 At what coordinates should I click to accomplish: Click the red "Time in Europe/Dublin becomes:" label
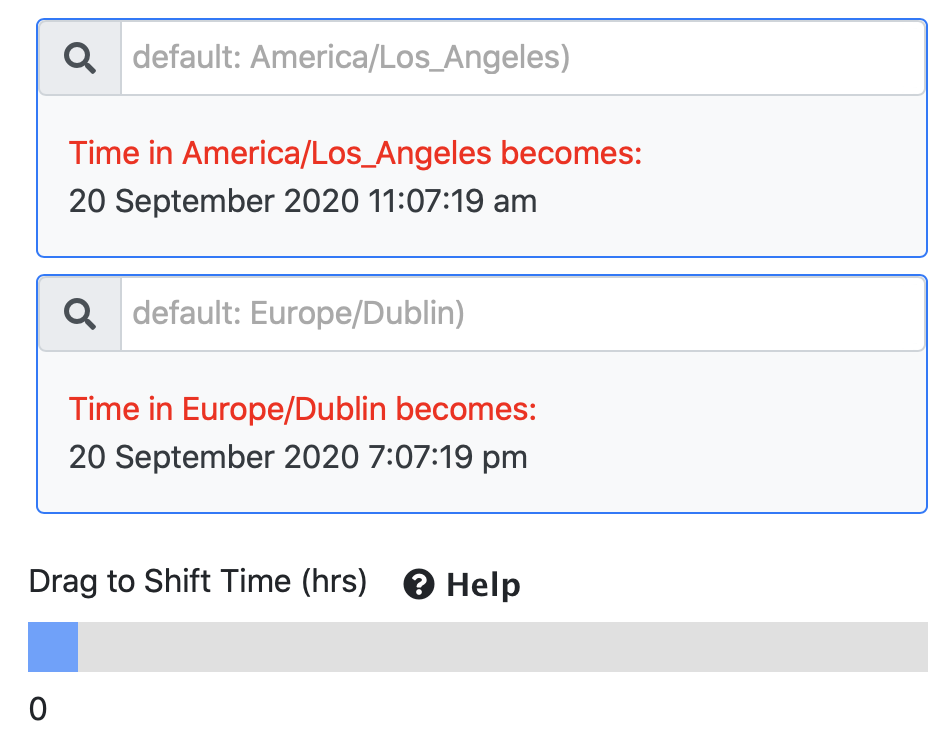click(x=302, y=410)
